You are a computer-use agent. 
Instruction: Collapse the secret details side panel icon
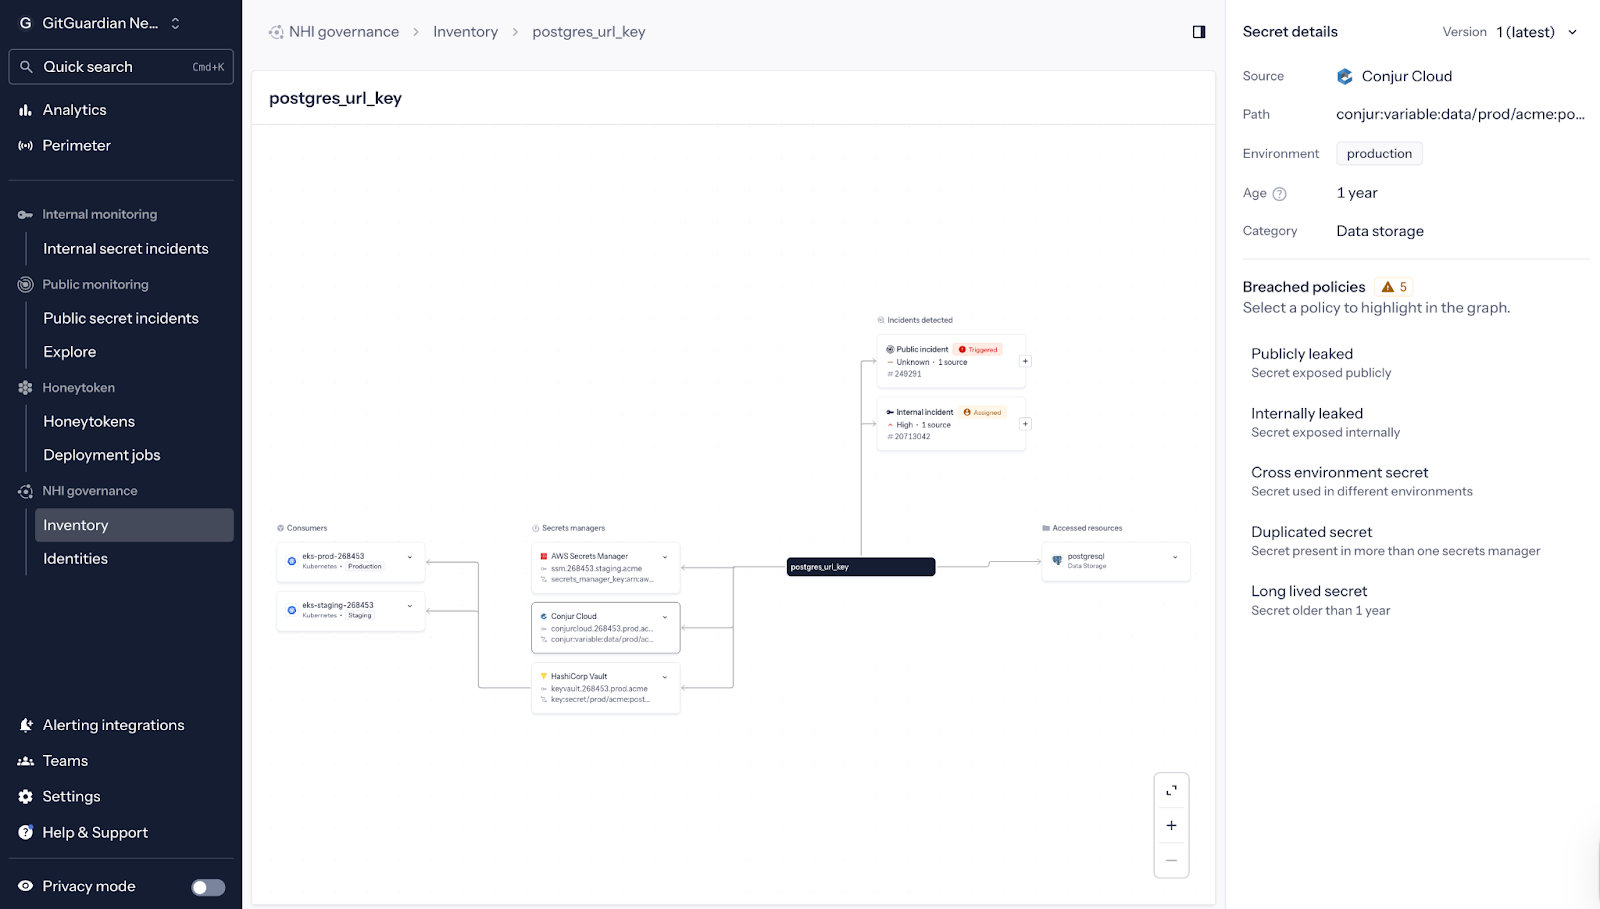(x=1198, y=32)
